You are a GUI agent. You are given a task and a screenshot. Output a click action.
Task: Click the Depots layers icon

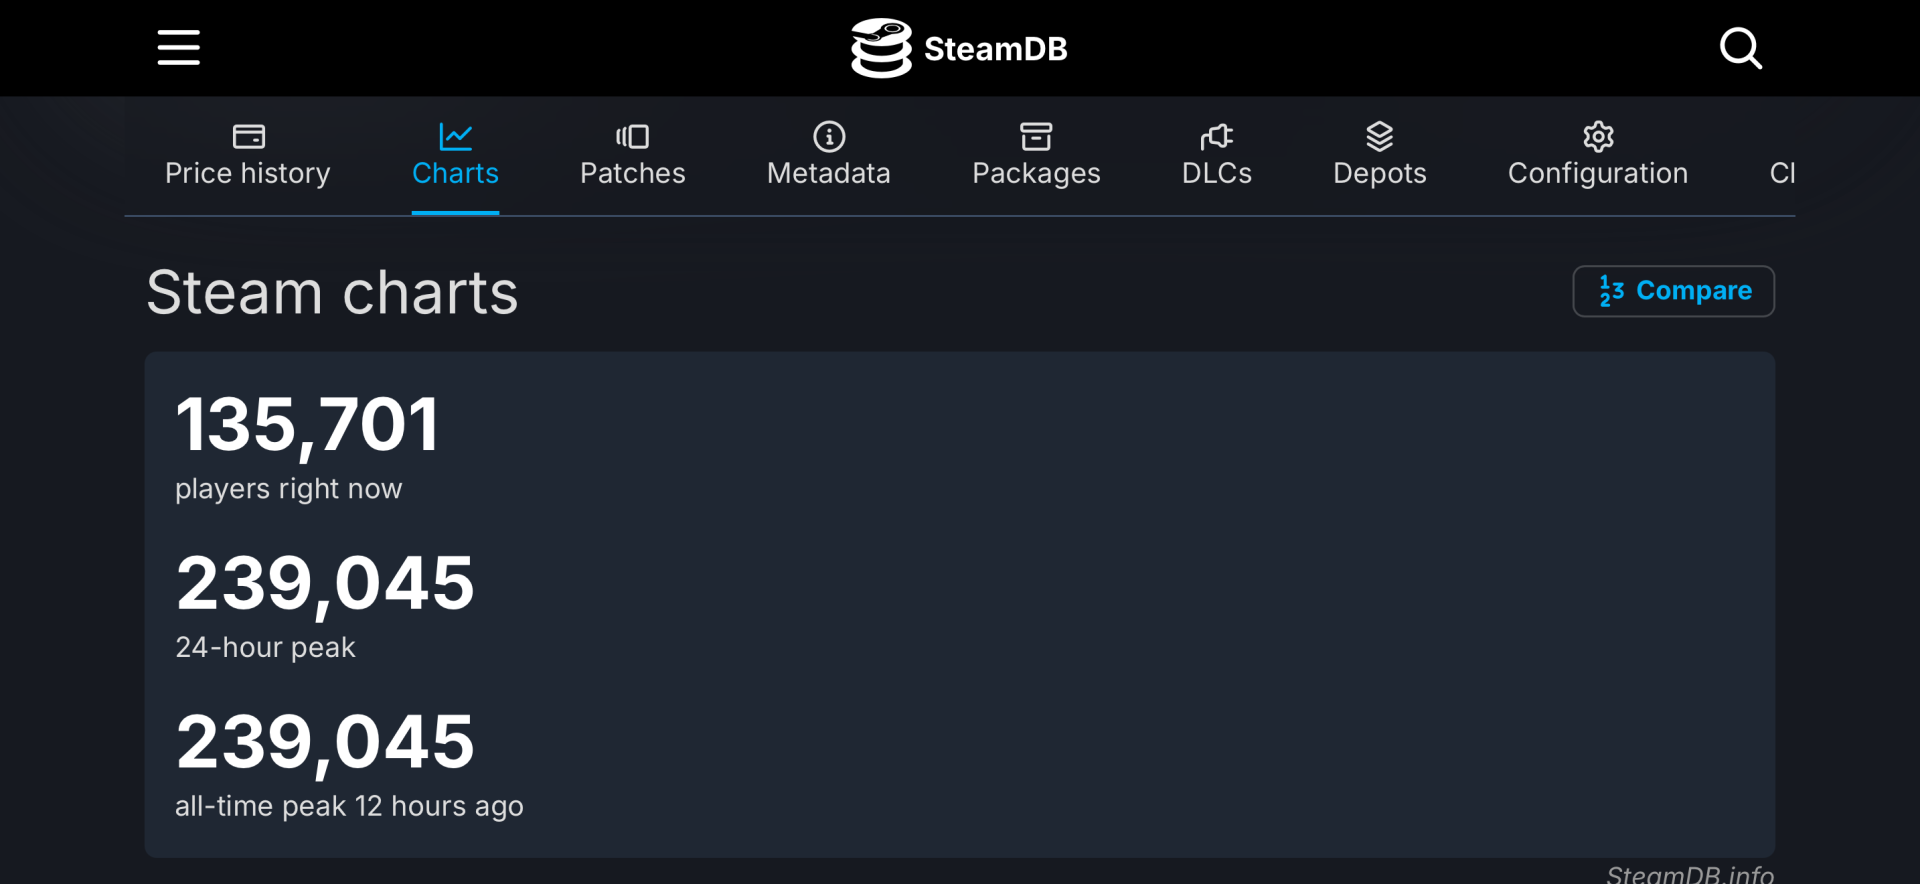coord(1380,136)
